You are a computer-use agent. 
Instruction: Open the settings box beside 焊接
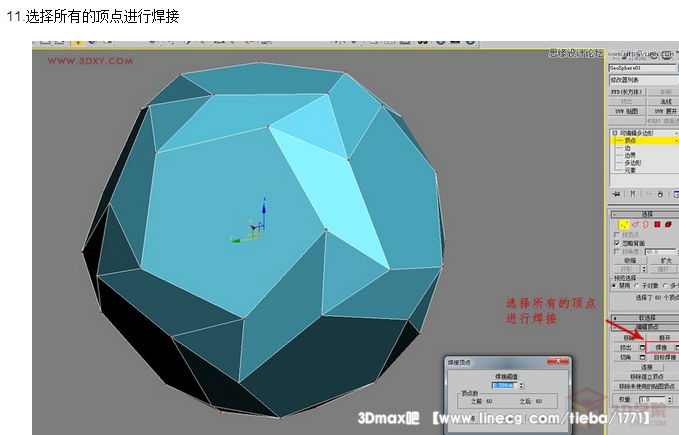click(675, 346)
